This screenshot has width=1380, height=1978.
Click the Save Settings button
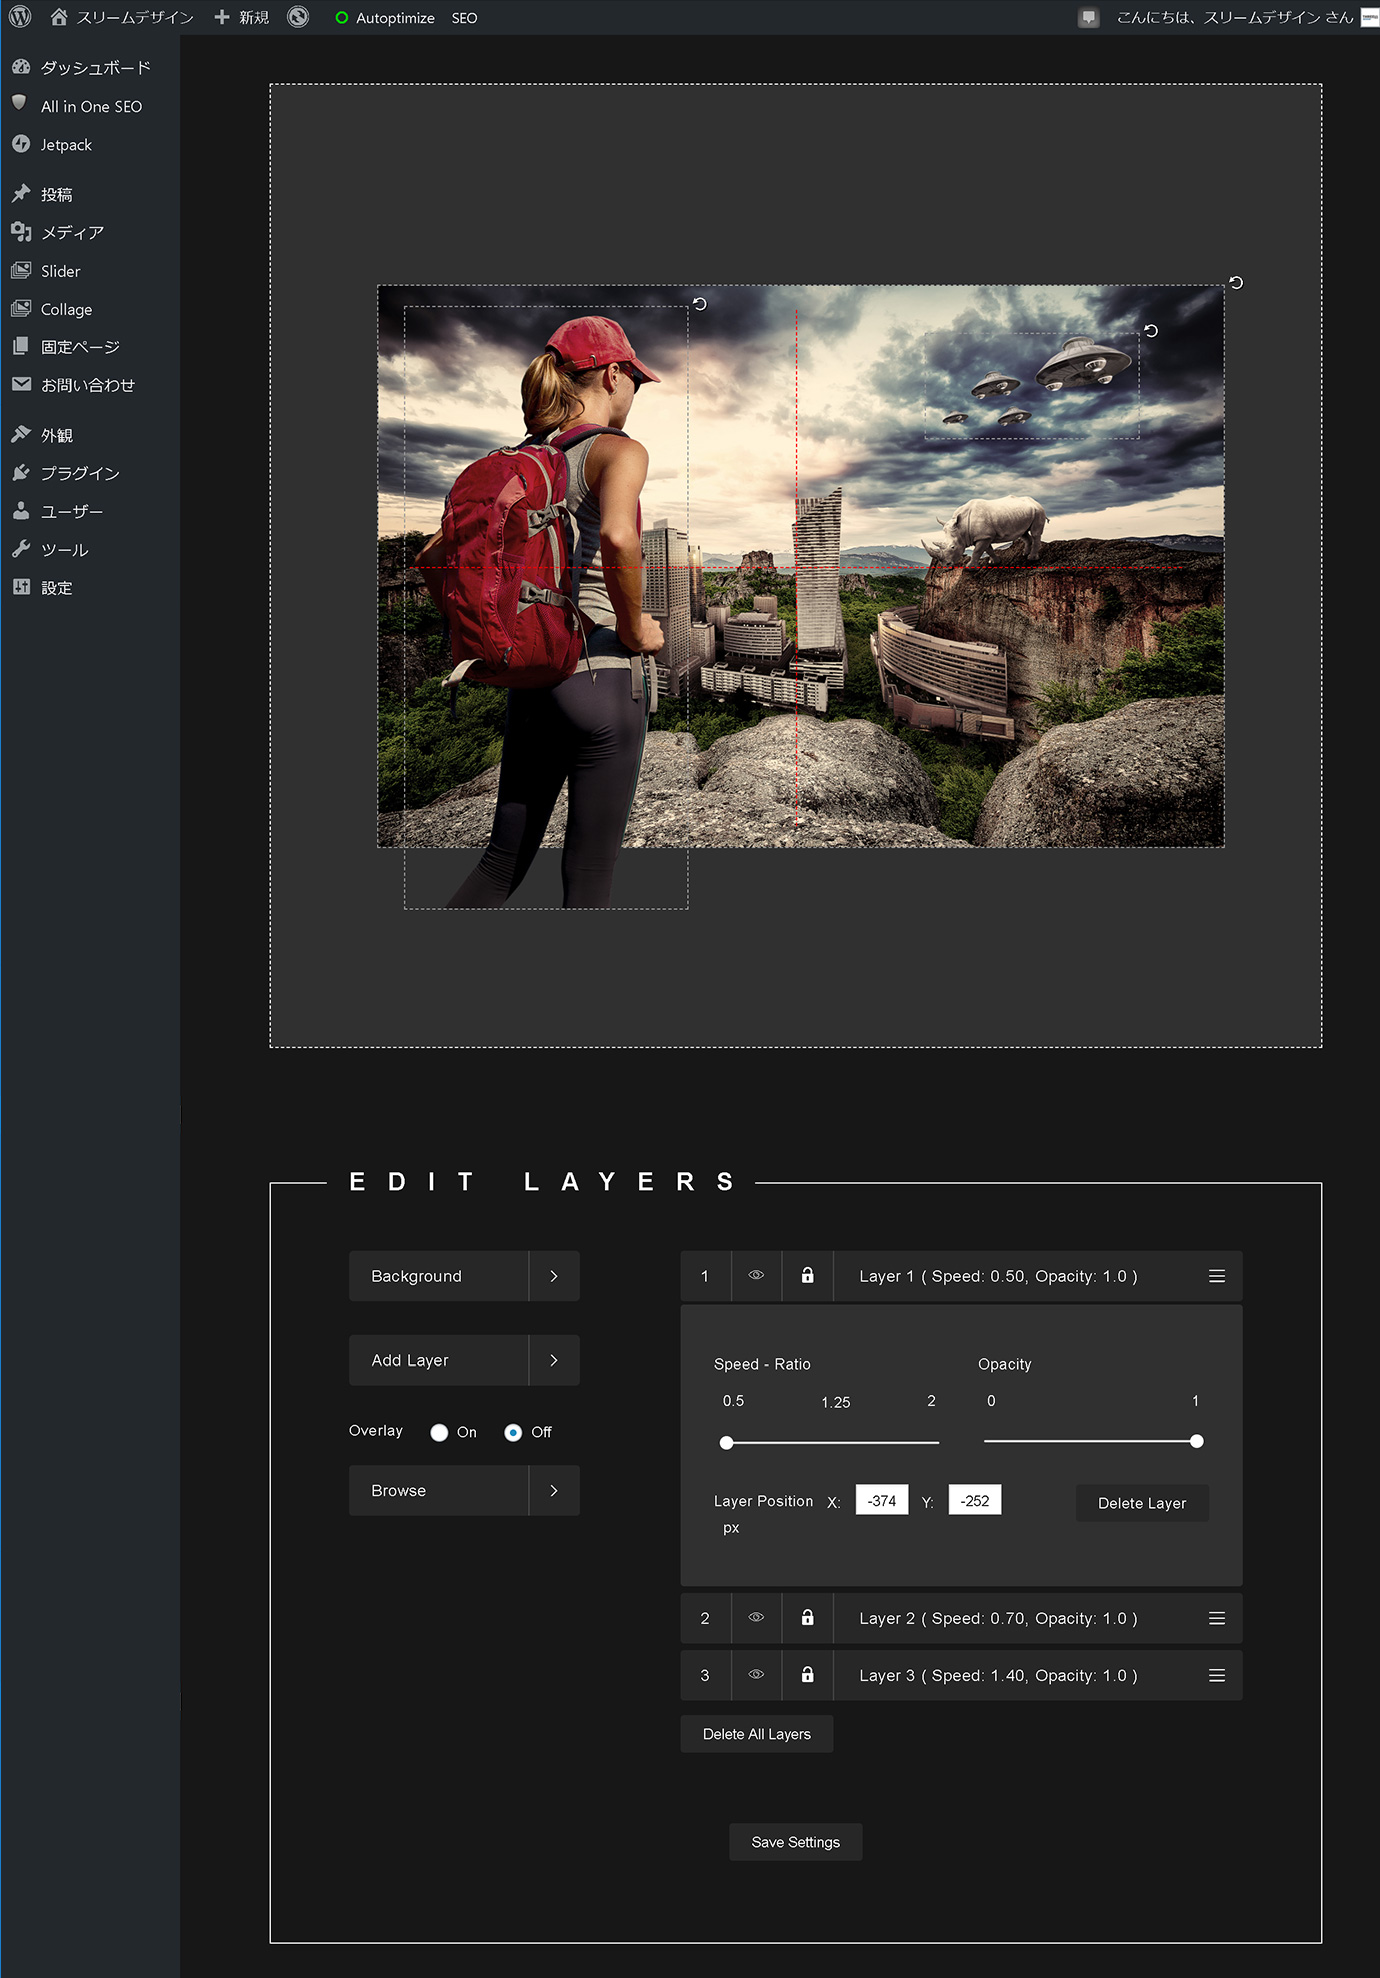(x=795, y=1842)
